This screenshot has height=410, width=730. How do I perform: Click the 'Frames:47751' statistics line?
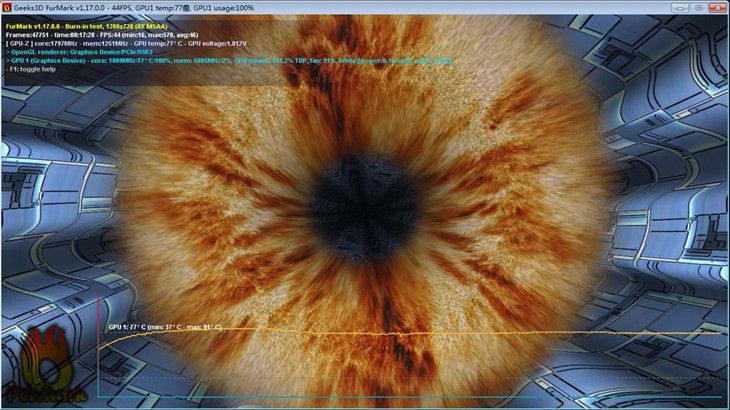[x=102, y=35]
